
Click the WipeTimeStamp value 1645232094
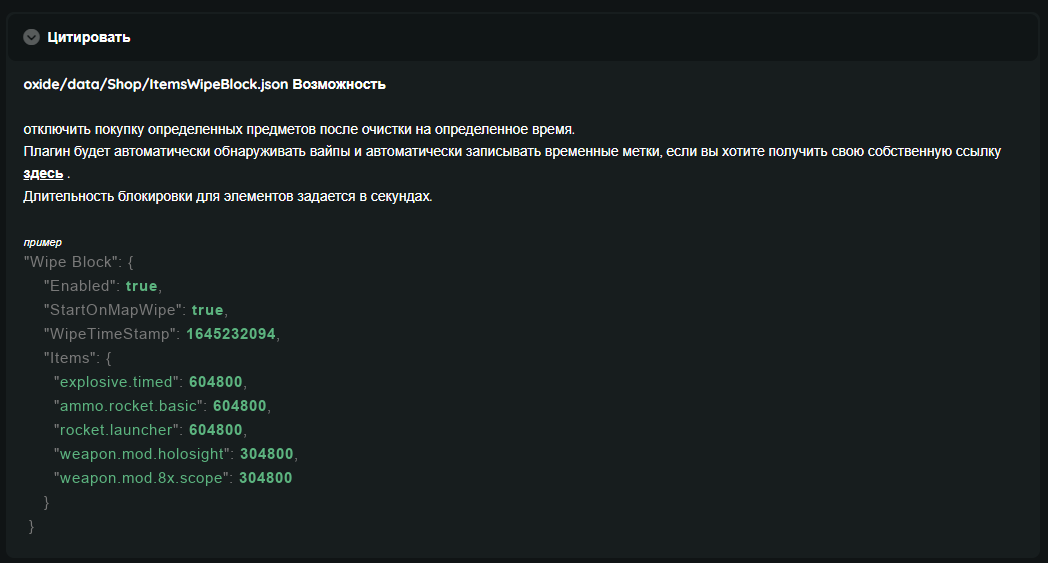[x=231, y=334]
